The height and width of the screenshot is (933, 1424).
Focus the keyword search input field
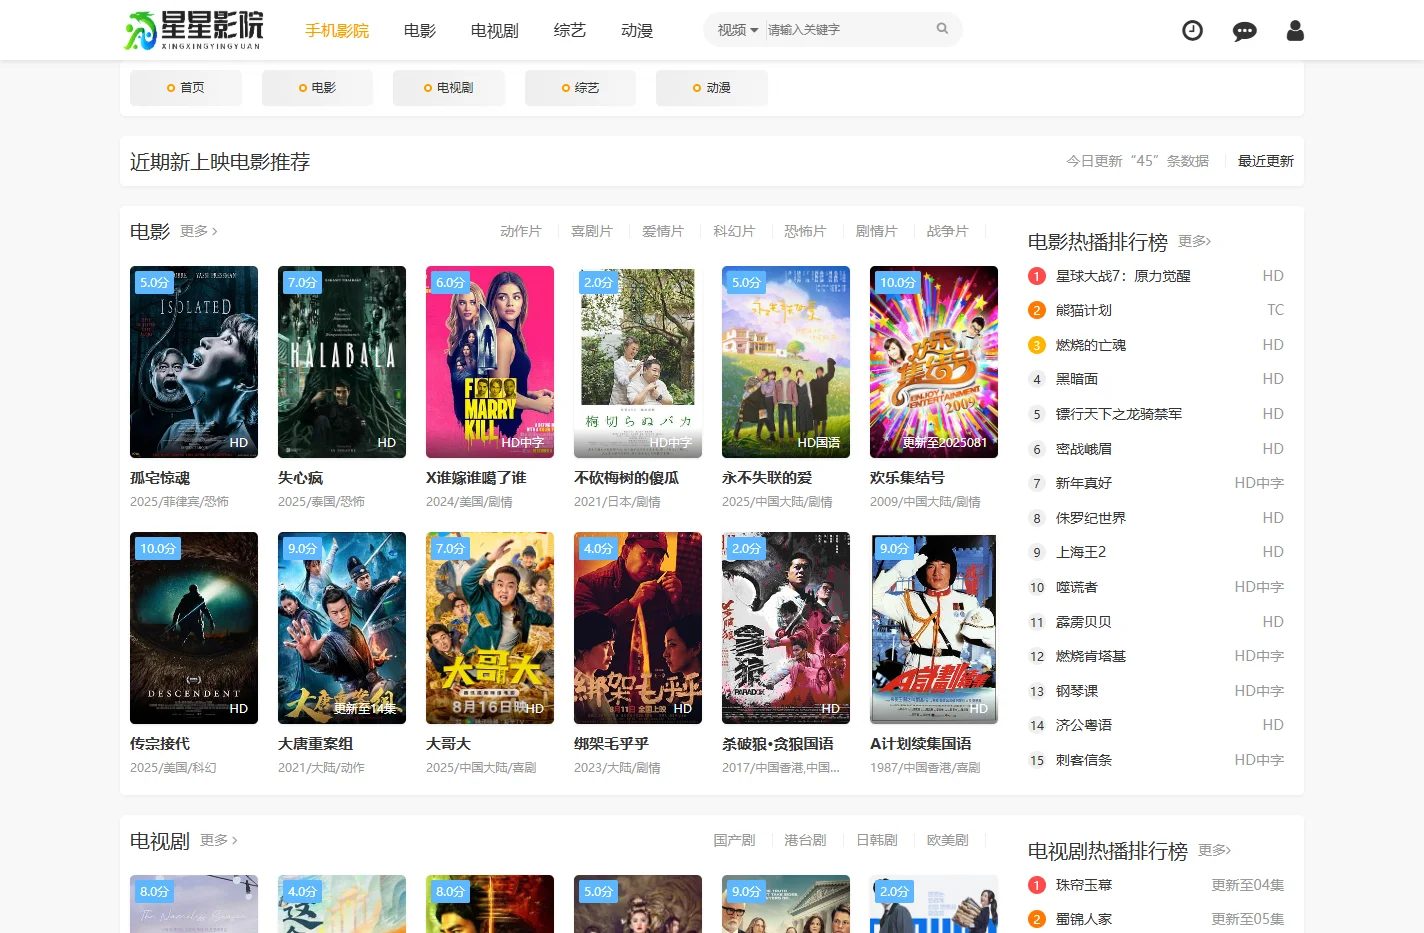pos(848,30)
